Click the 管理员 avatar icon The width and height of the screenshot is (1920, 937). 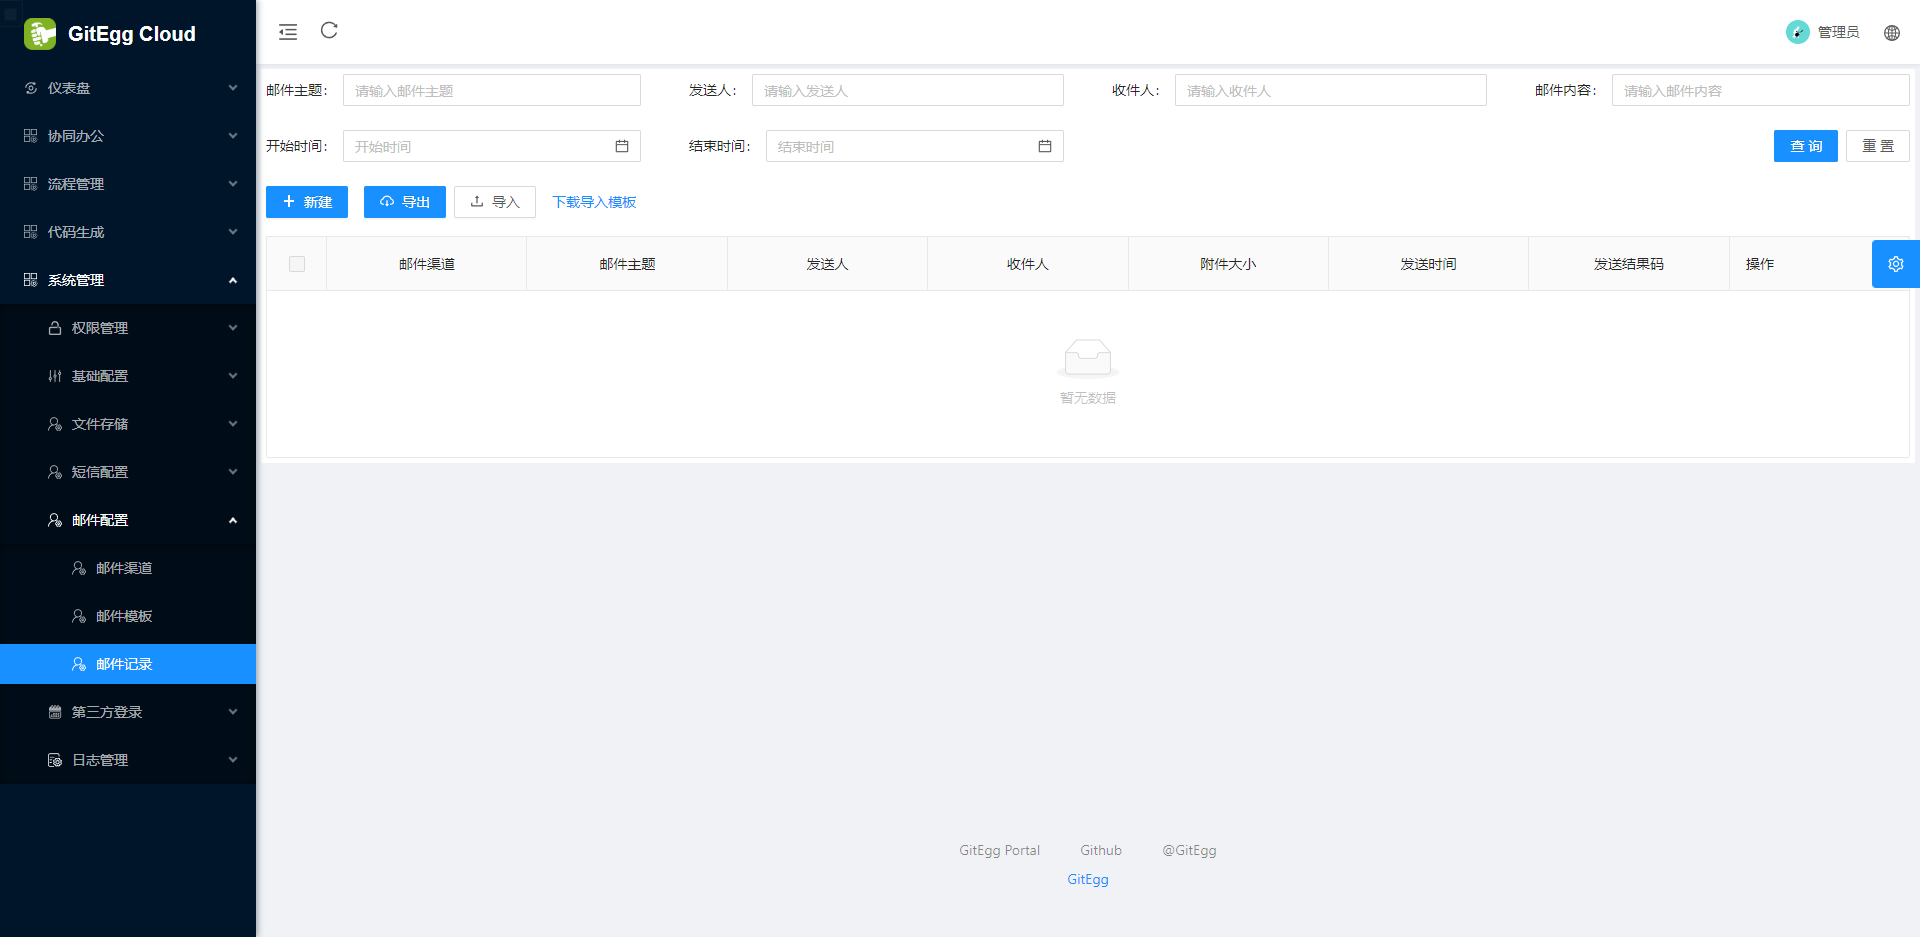pyautogui.click(x=1797, y=32)
